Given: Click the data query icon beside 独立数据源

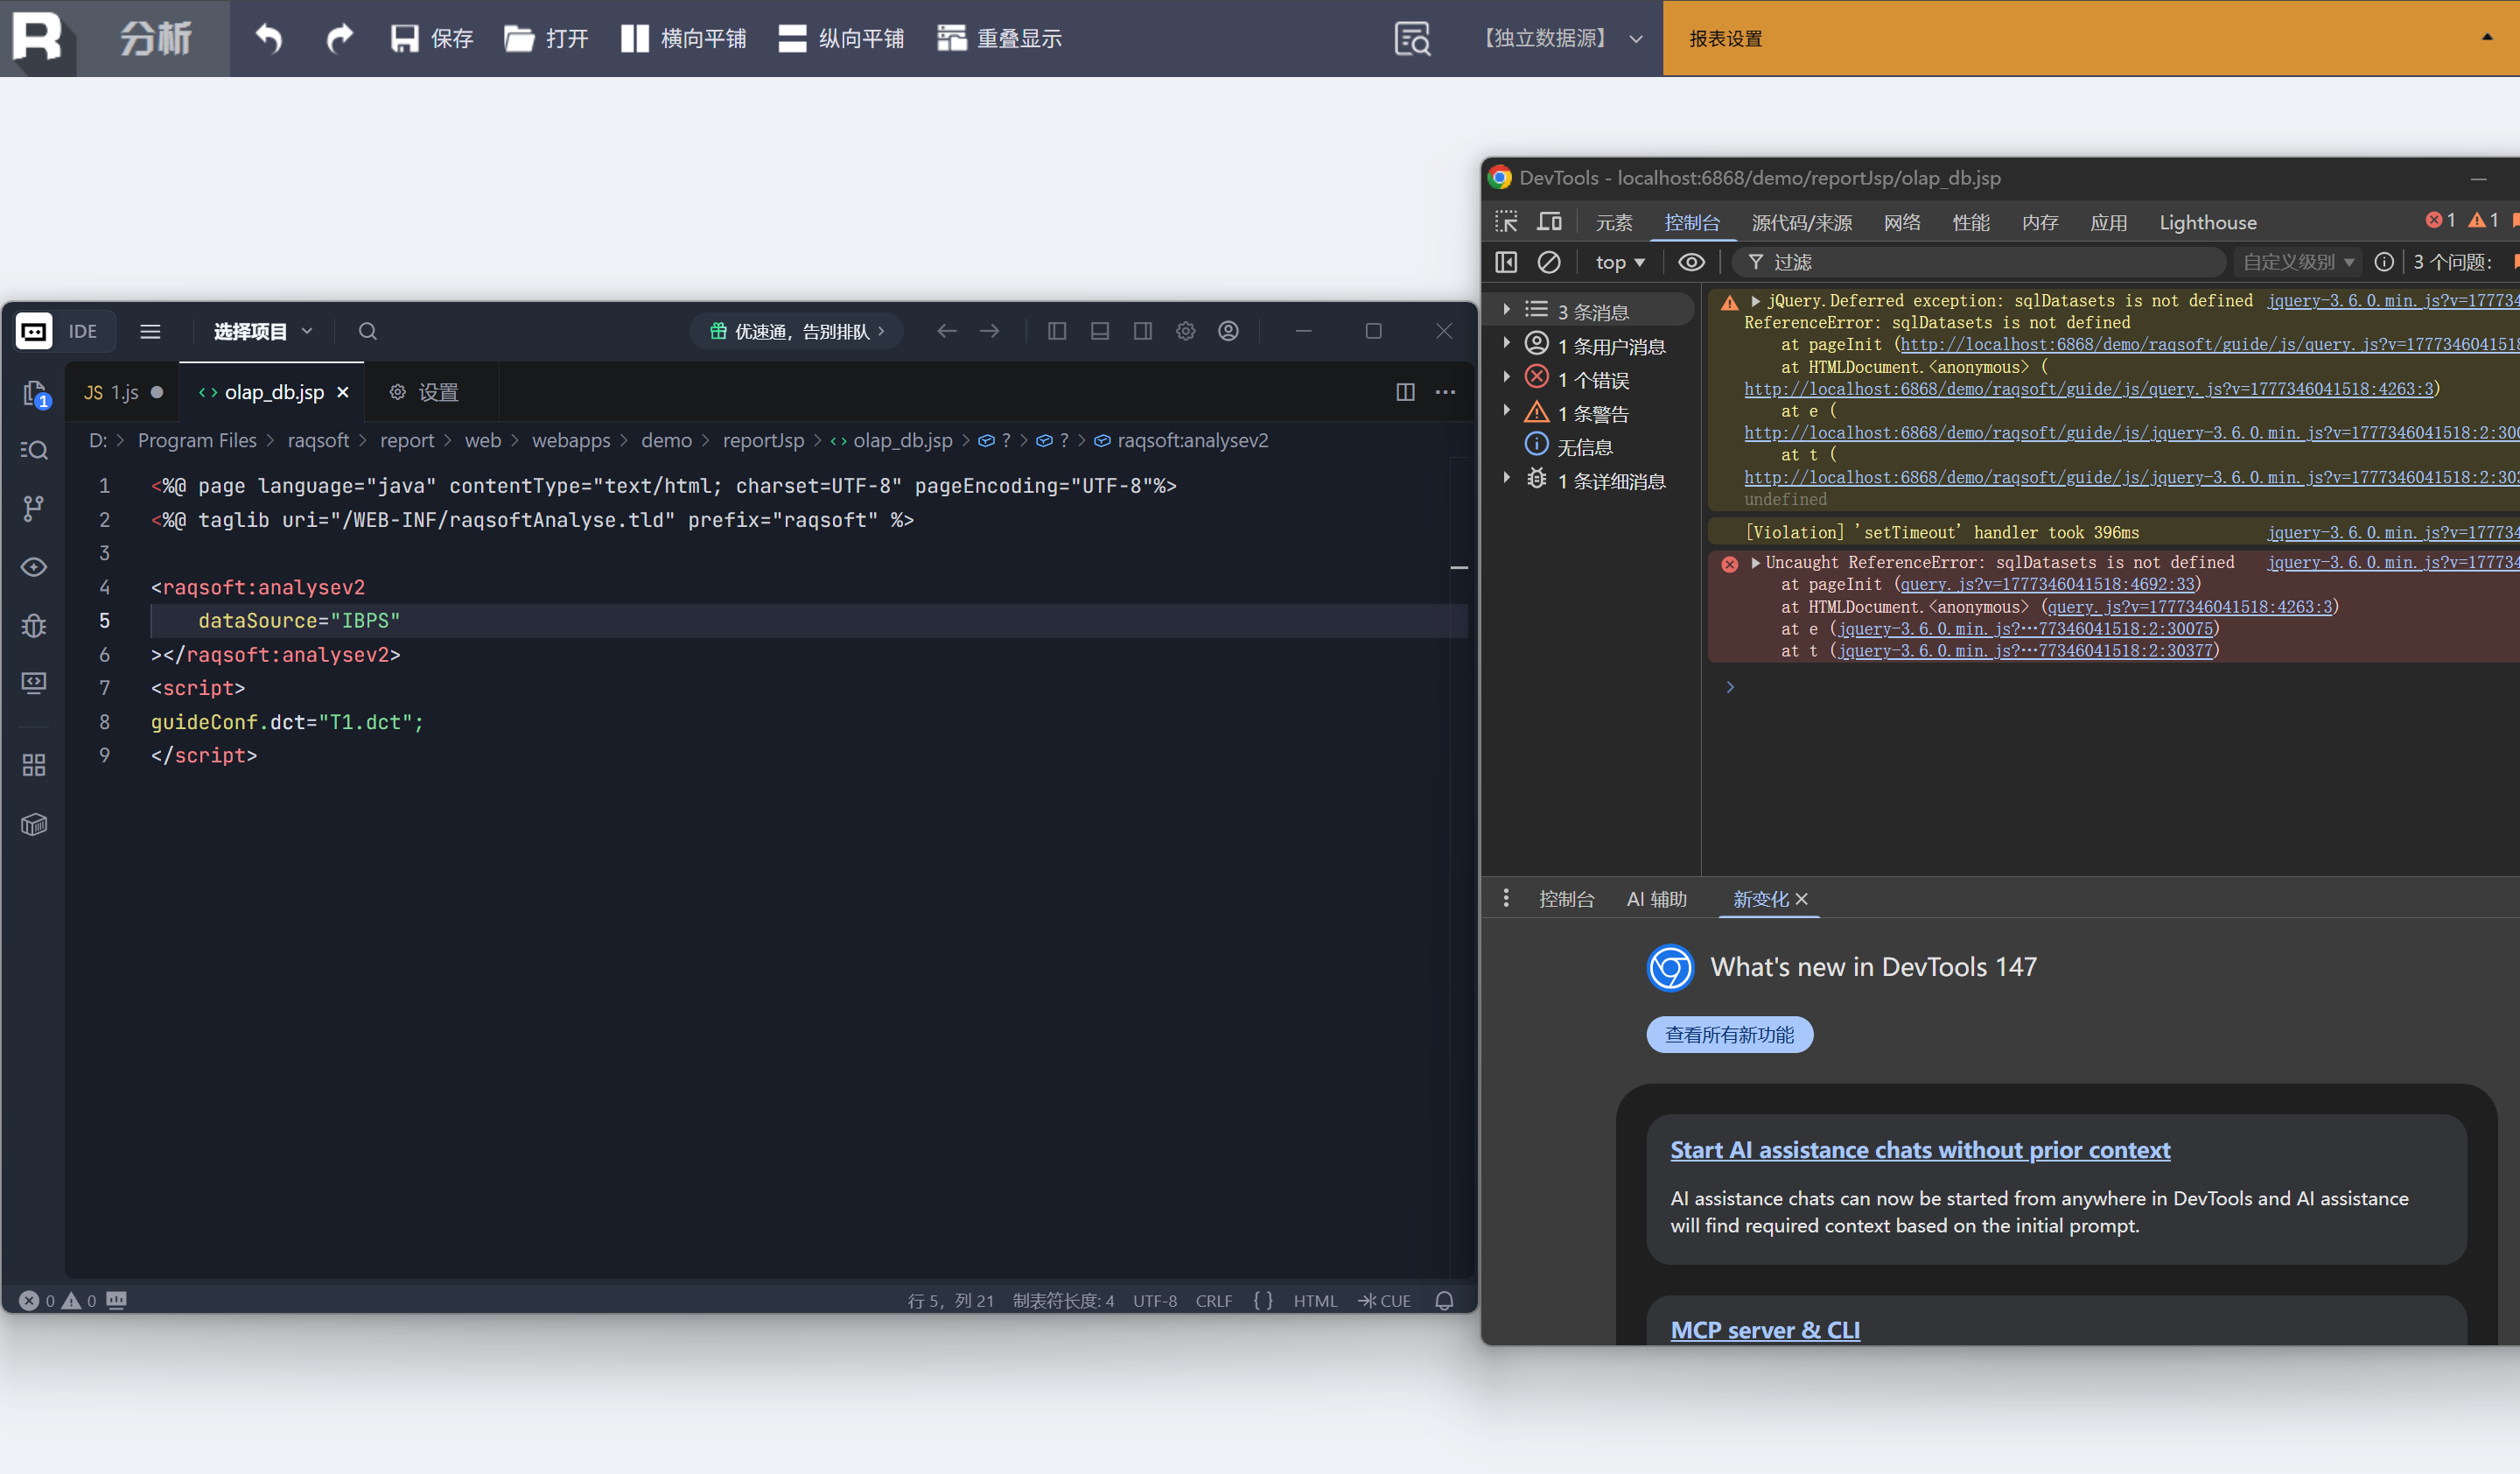Looking at the screenshot, I should point(1412,38).
